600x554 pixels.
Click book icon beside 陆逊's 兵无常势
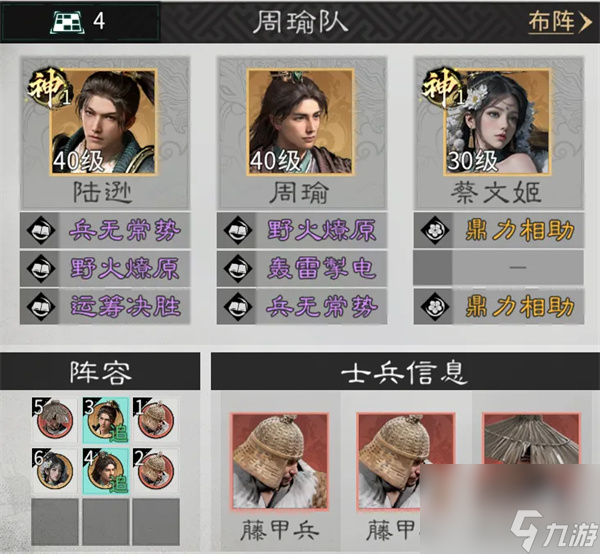pos(41,231)
